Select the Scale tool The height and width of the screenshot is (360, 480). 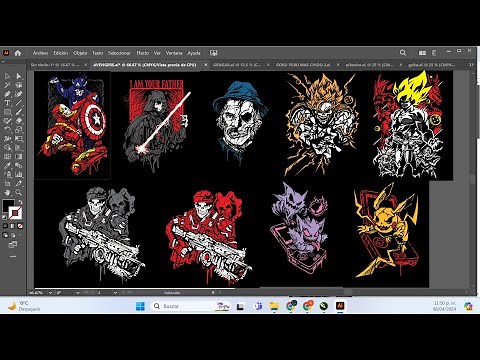(19, 130)
